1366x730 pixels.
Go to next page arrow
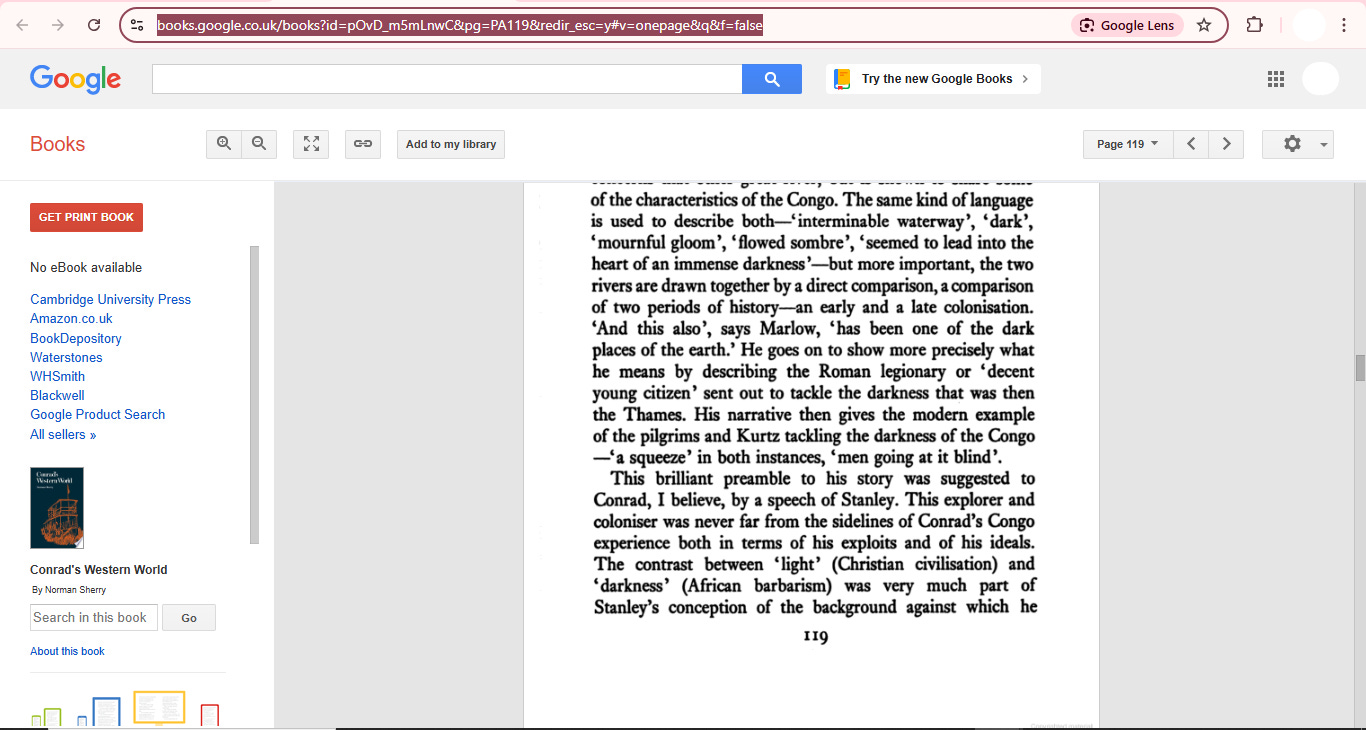(1226, 144)
